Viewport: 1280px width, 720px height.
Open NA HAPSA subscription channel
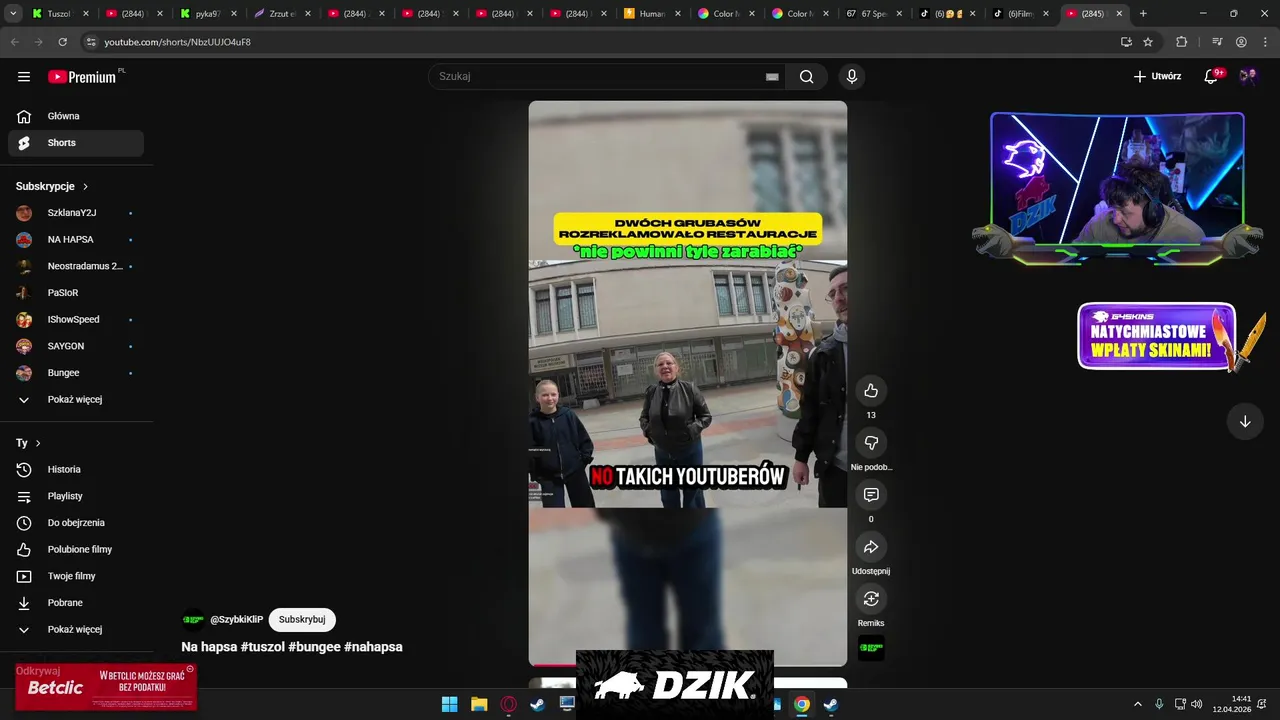pos(76,239)
